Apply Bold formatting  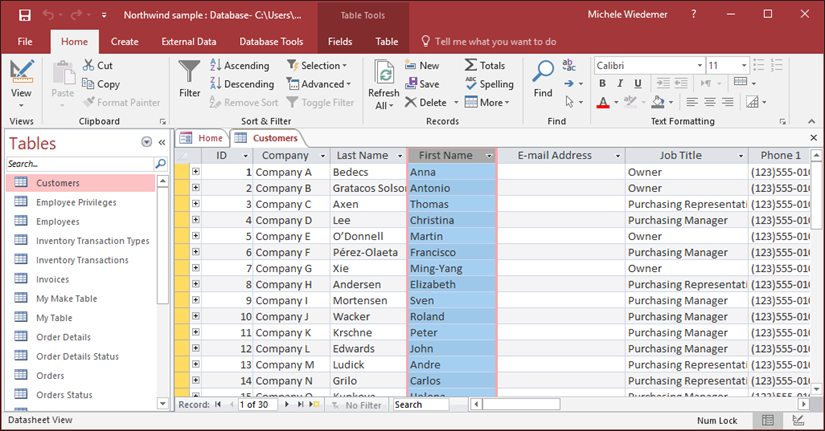(x=602, y=83)
